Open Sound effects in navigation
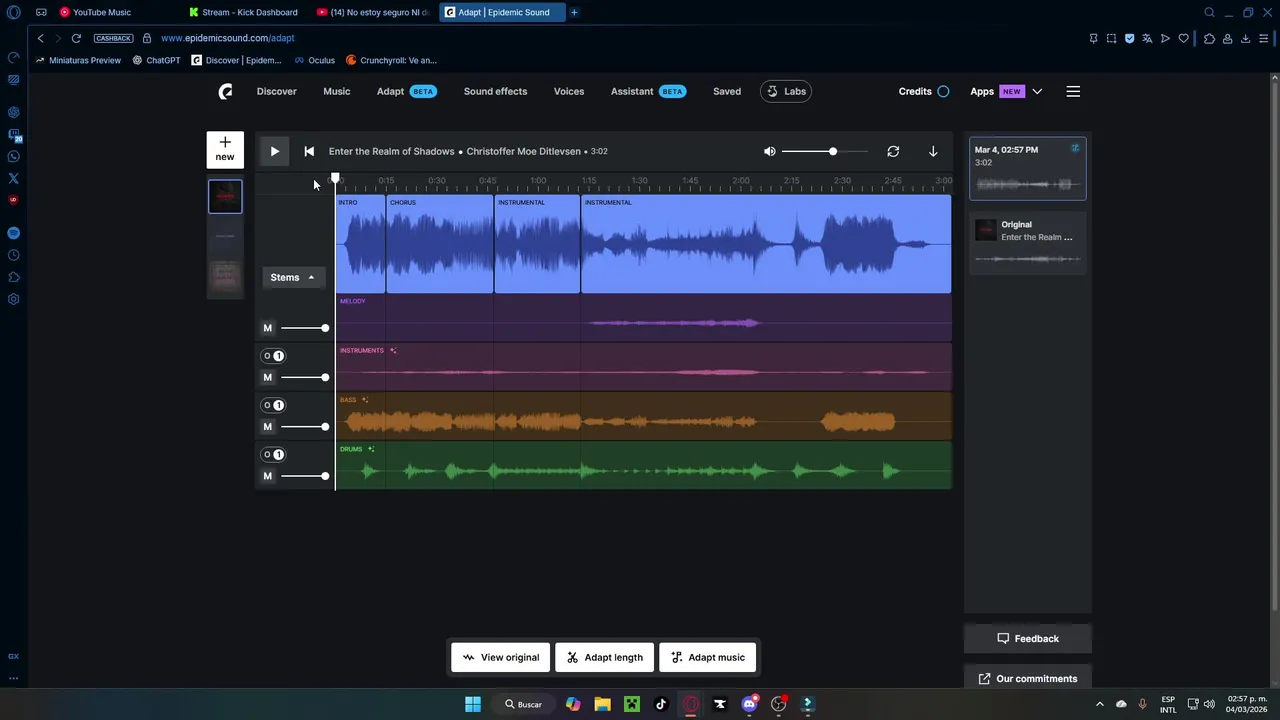The height and width of the screenshot is (720, 1280). pos(495,91)
